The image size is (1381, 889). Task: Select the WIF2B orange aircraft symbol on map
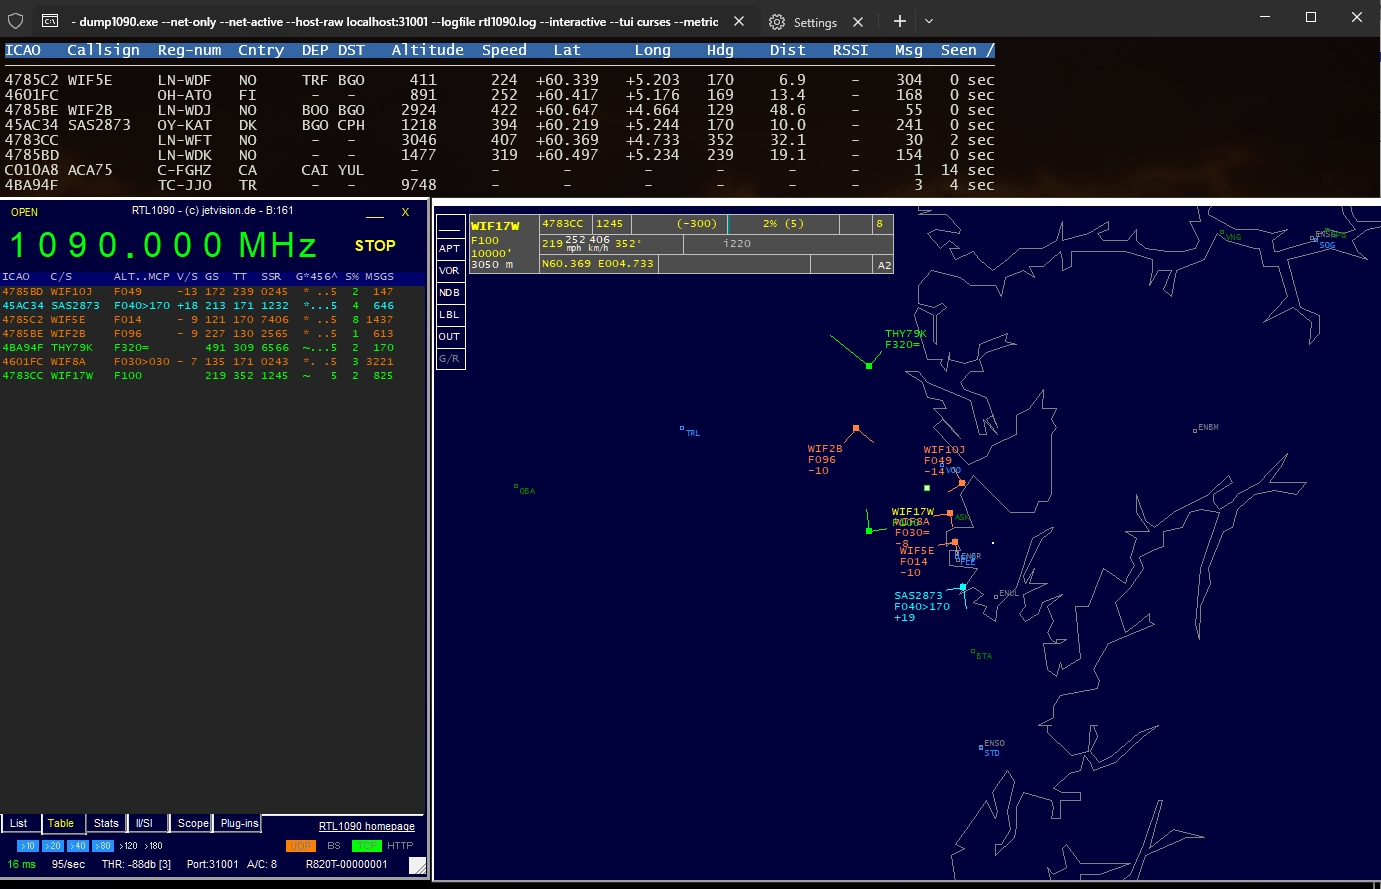(x=856, y=429)
